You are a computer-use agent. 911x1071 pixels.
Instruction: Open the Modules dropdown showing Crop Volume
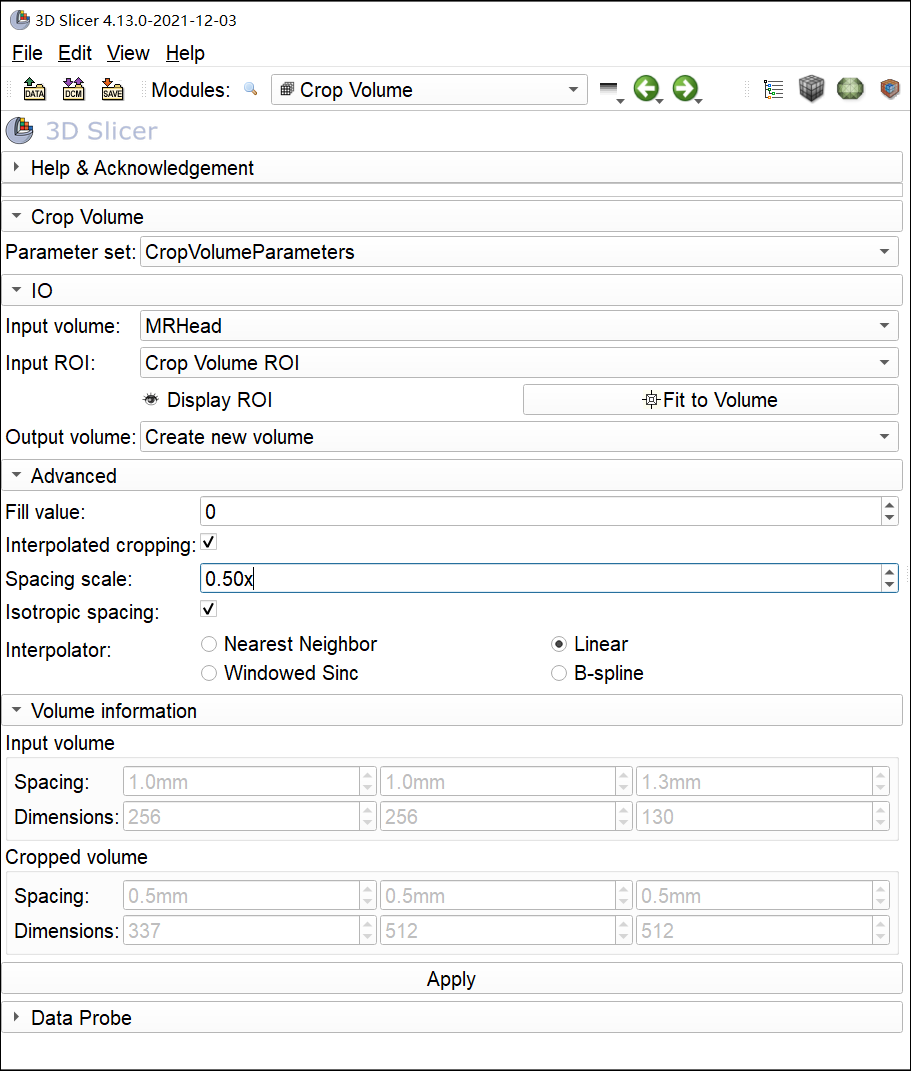click(x=429, y=90)
